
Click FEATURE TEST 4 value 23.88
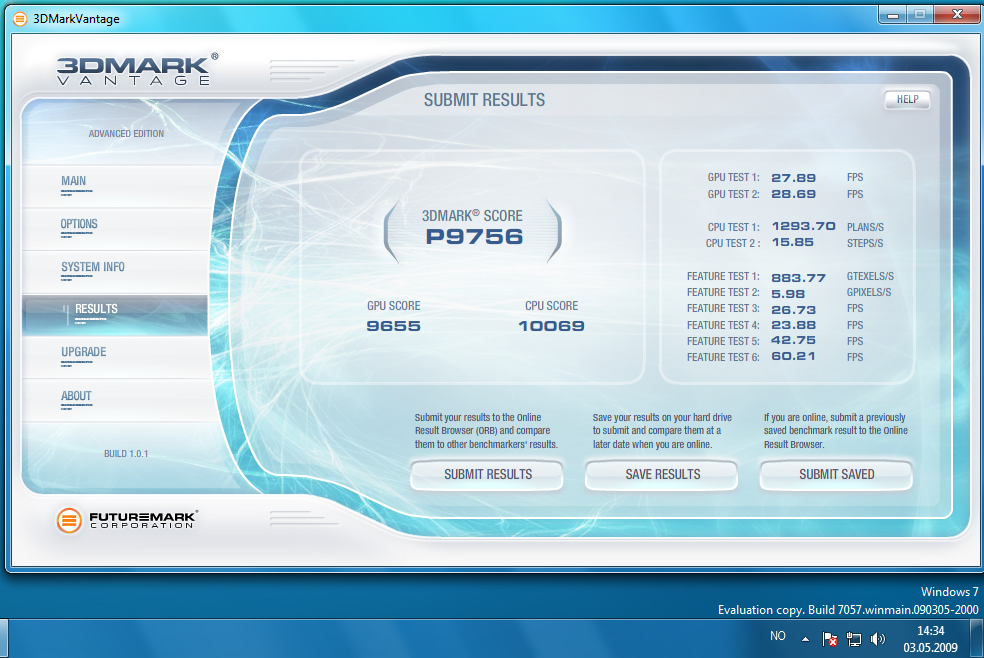(793, 325)
